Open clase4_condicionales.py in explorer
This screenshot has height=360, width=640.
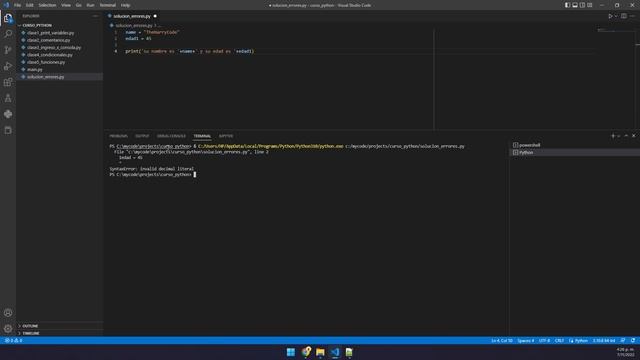point(50,55)
